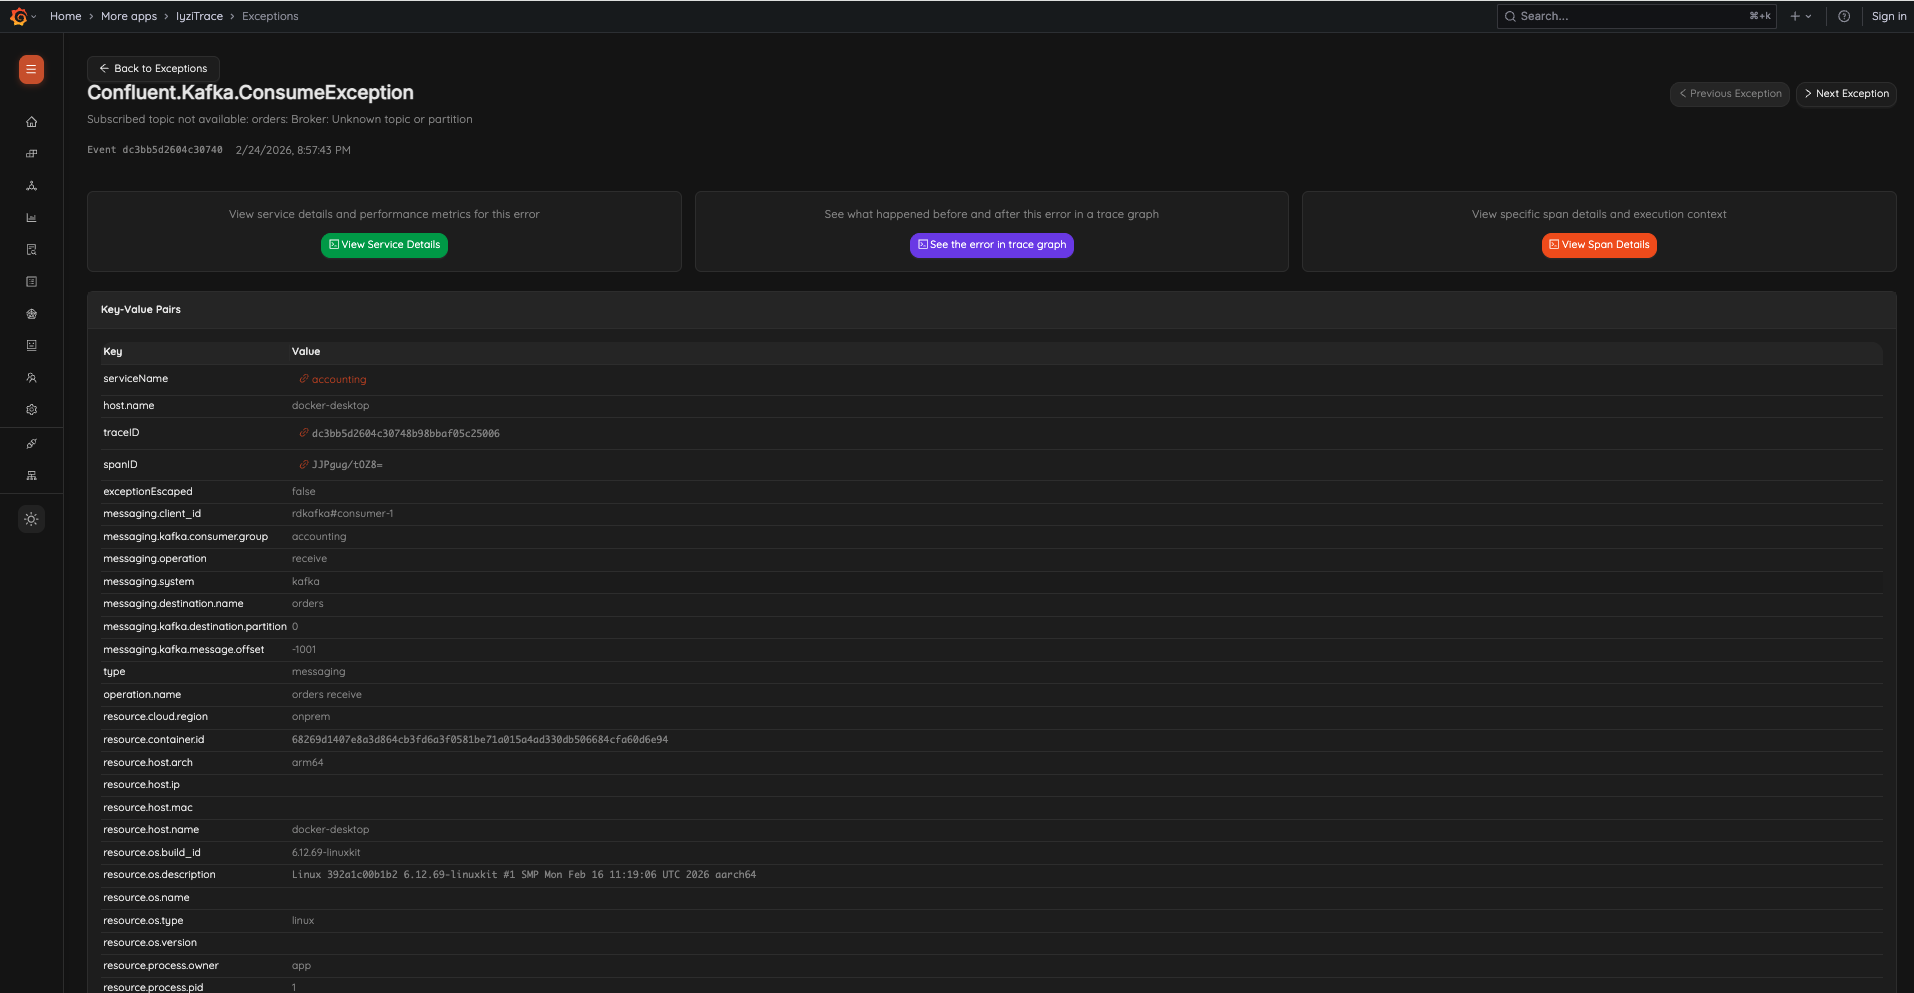
Task: Click the Grafana logo in top bar
Action: [18, 16]
